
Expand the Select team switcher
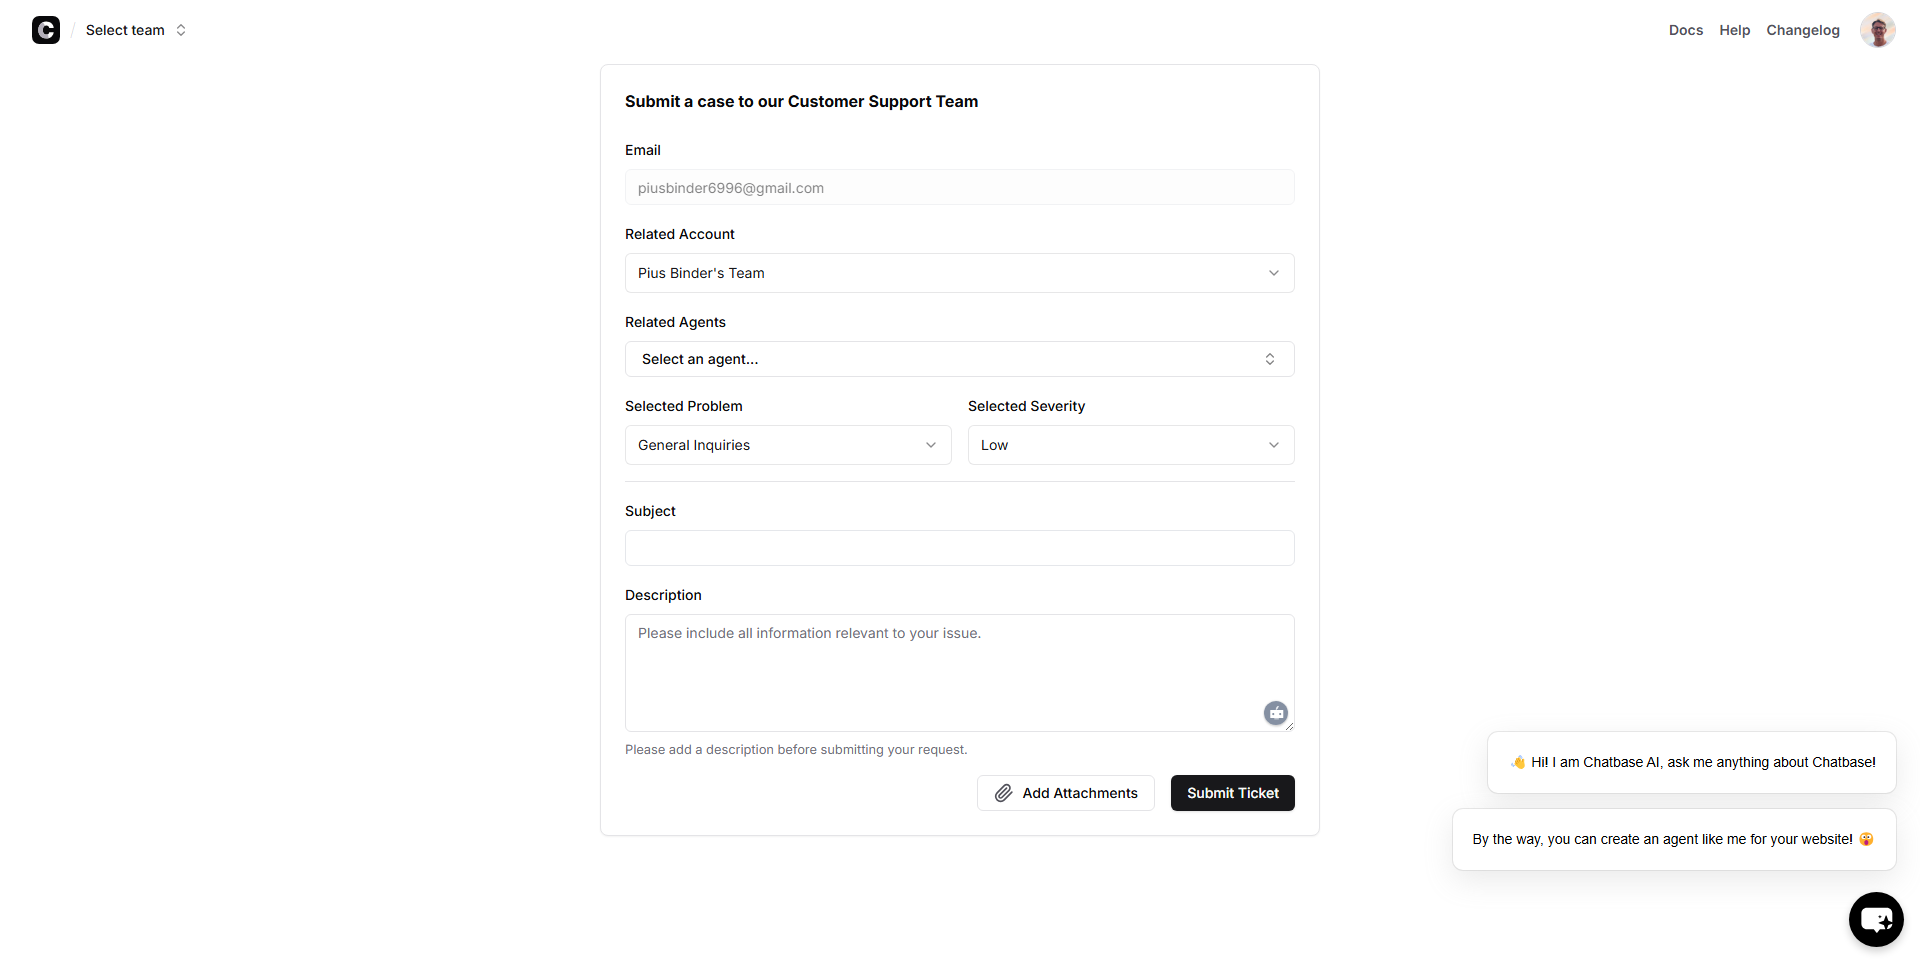(136, 30)
